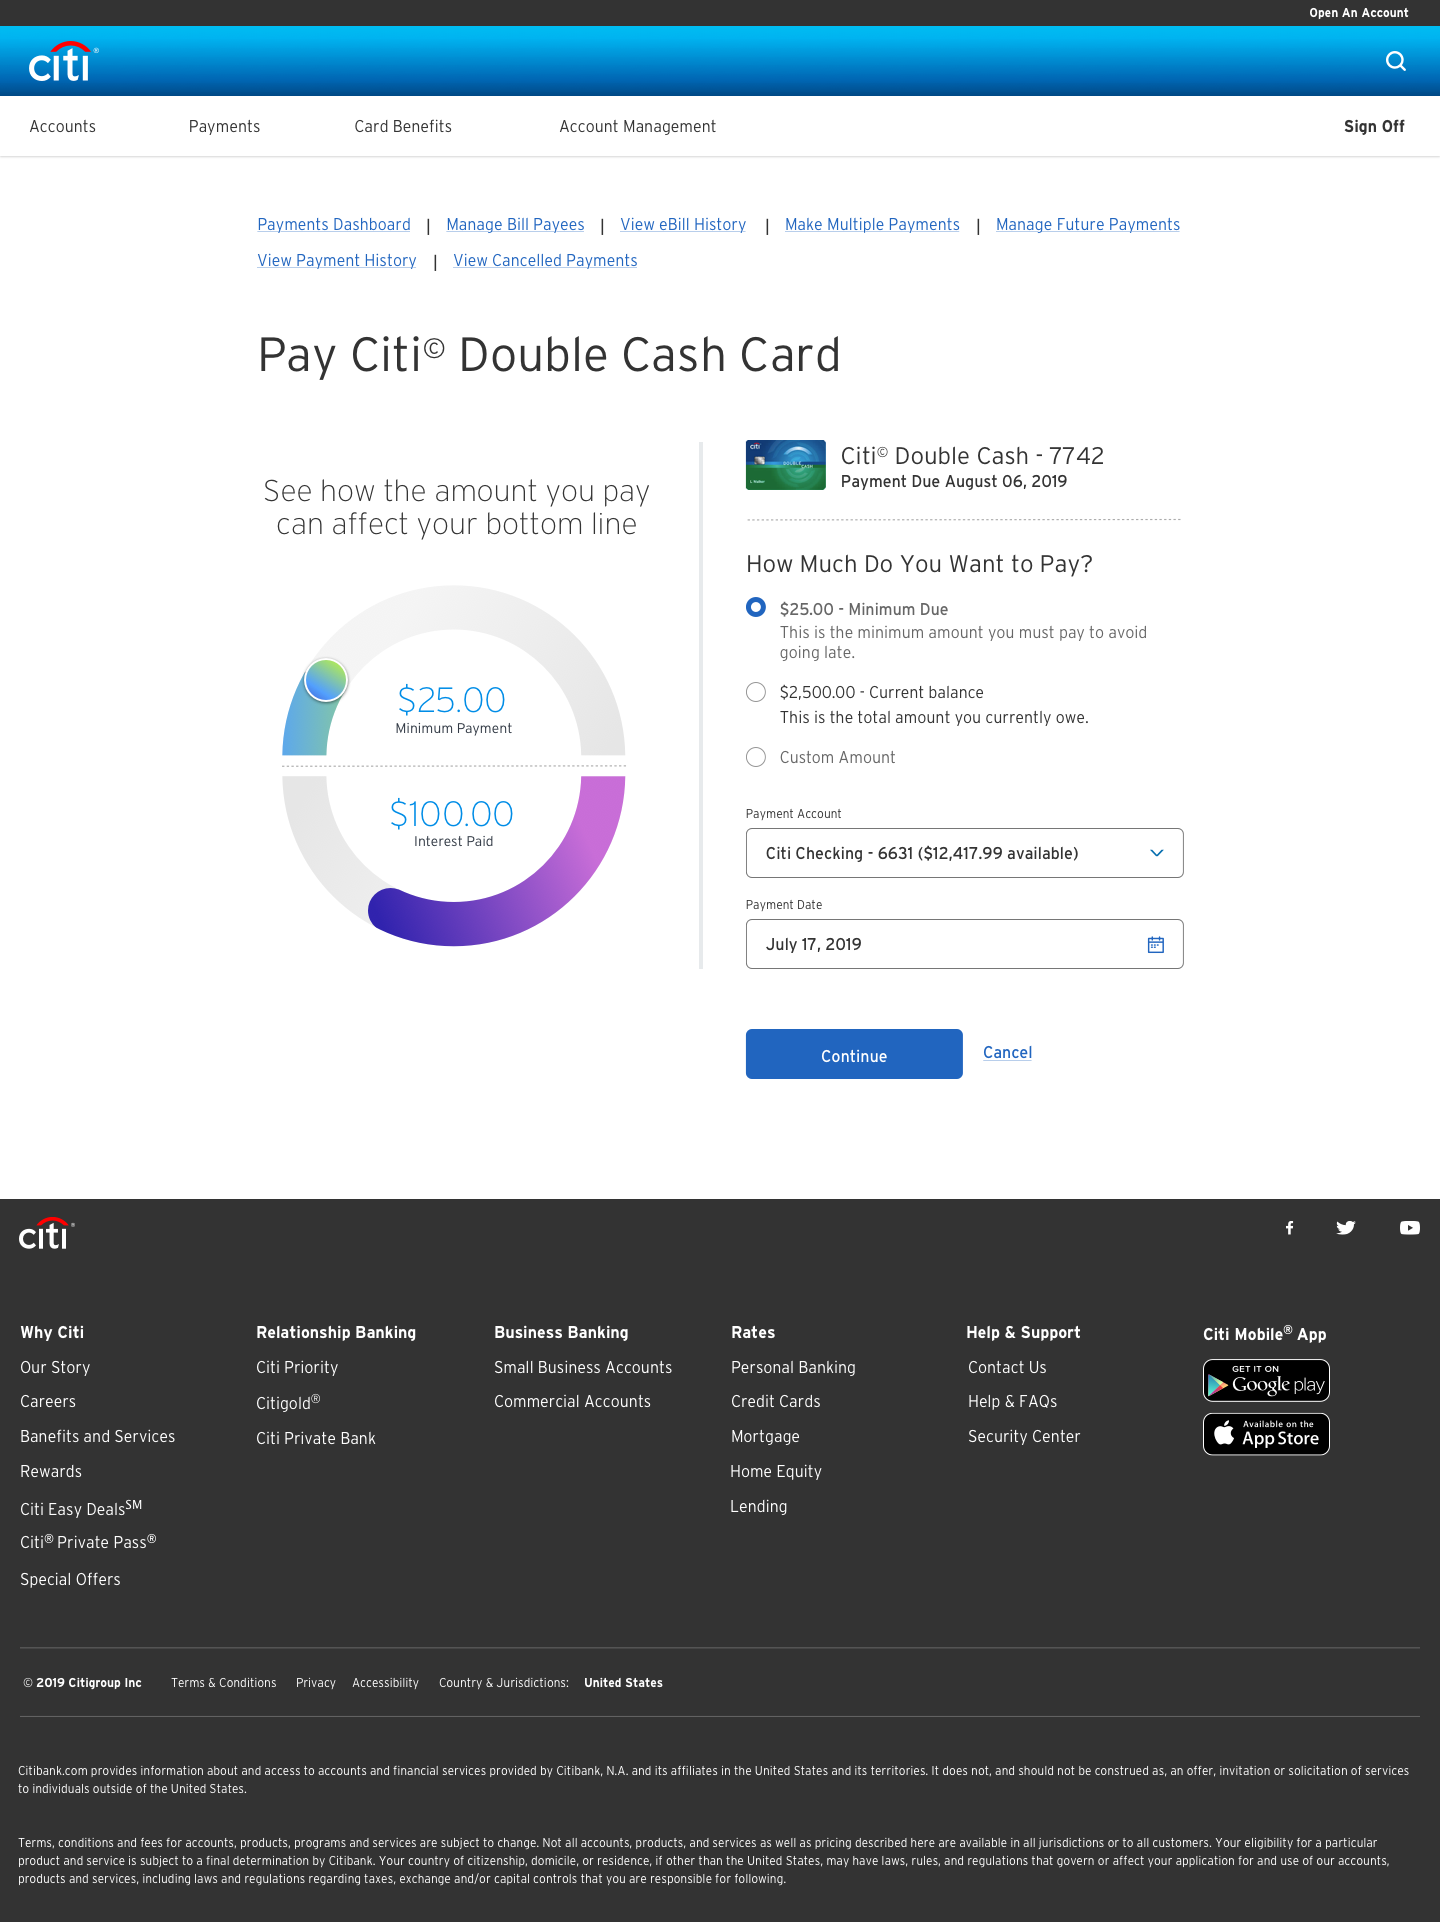Choose the Custom Amount radio button
The image size is (1440, 1922).
[x=756, y=757]
